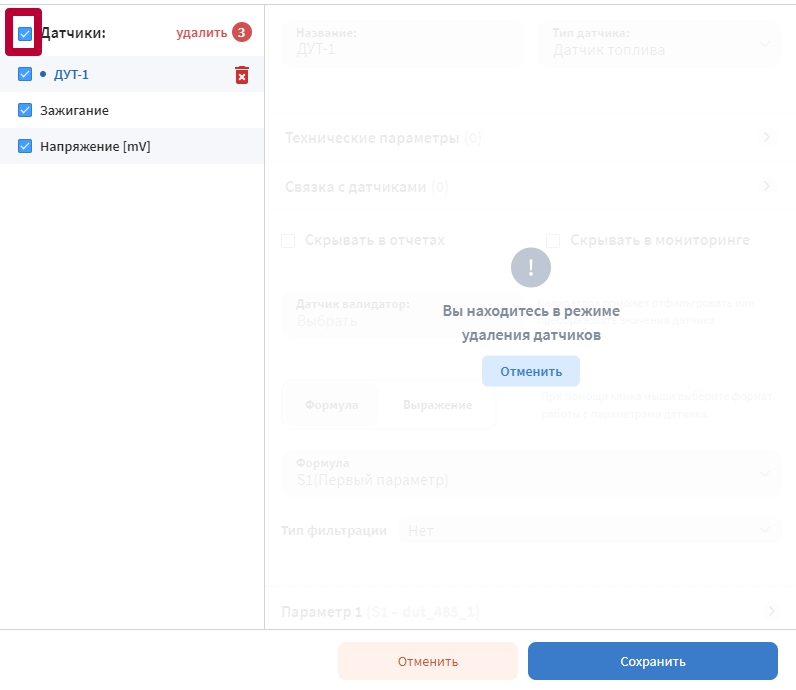Click the exclamation mark notice icon

tap(530, 268)
